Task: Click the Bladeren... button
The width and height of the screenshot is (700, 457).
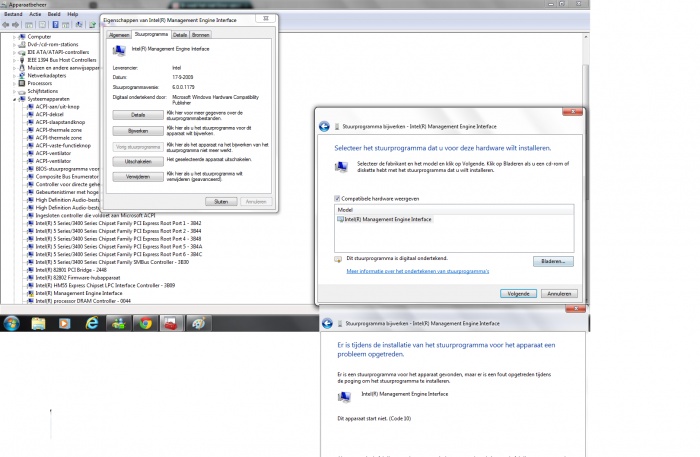Action: tap(553, 261)
